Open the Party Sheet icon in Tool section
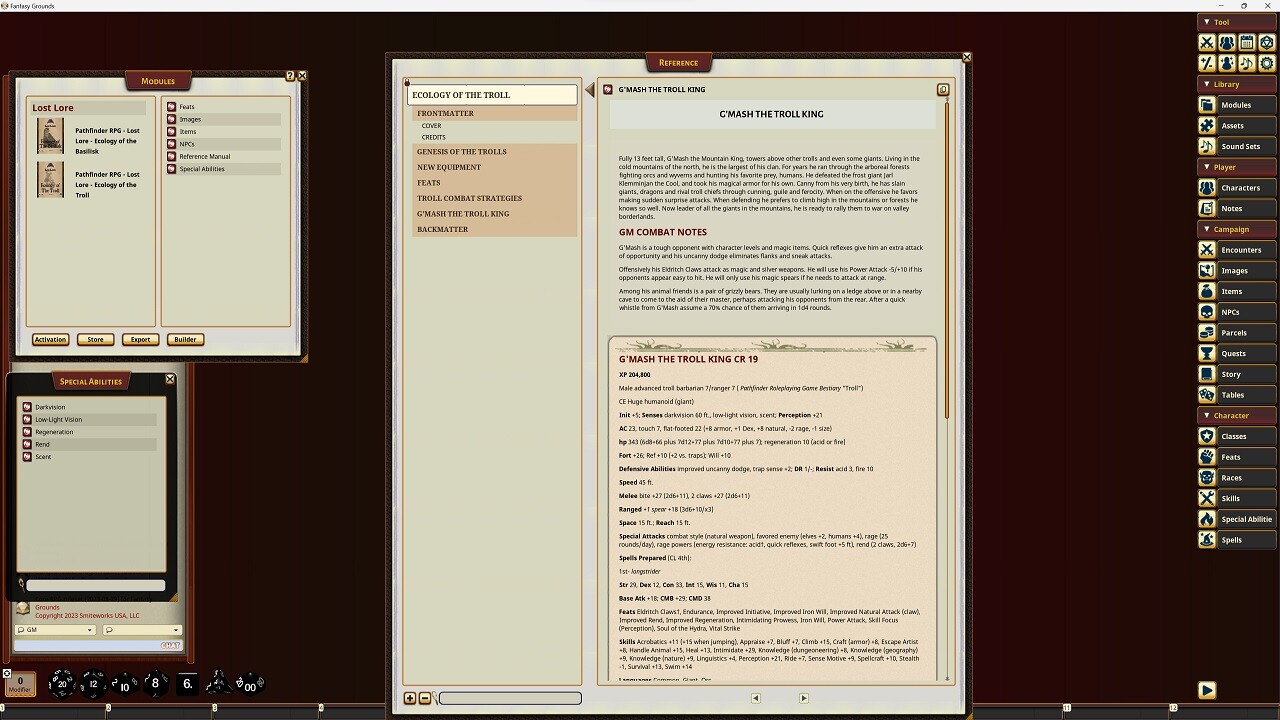This screenshot has height=720, width=1280. coord(1226,42)
